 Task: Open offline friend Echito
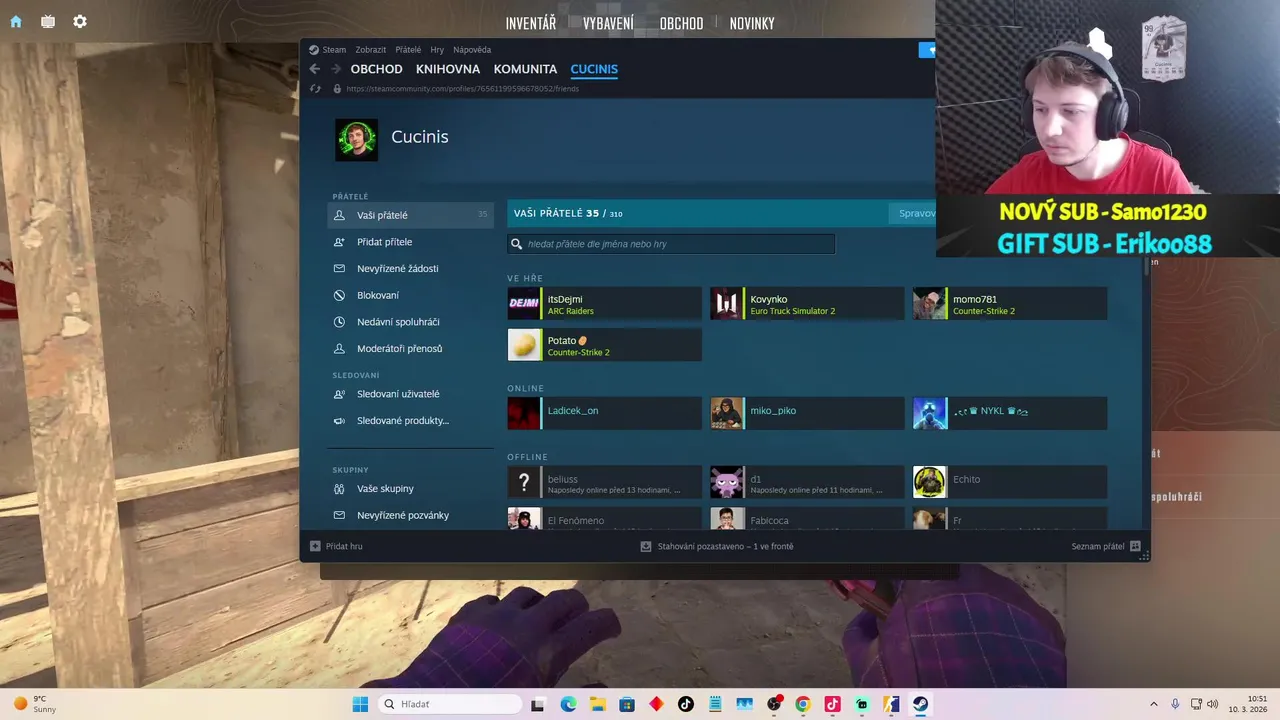[1010, 482]
